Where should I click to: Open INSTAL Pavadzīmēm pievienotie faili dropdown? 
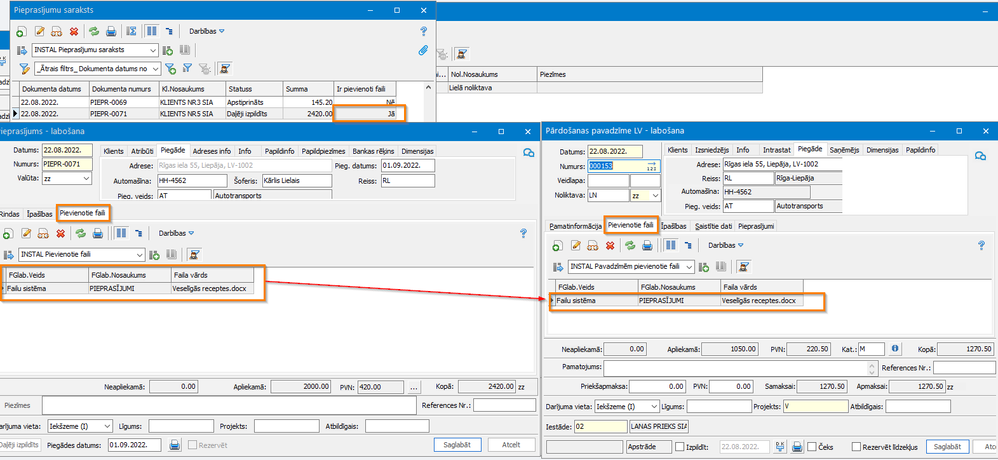click(689, 266)
